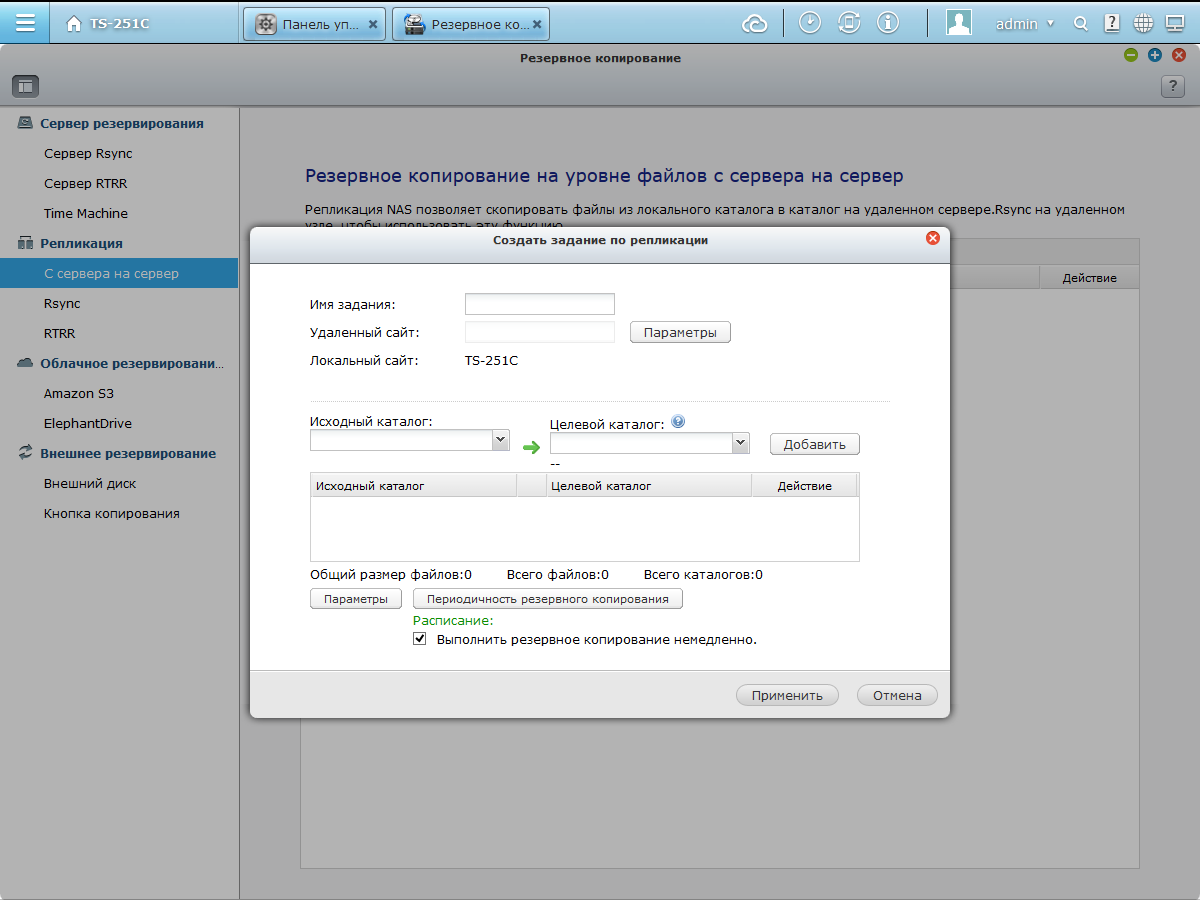Toggle the sidebar panel icon
This screenshot has height=900, width=1200.
(x=25, y=86)
